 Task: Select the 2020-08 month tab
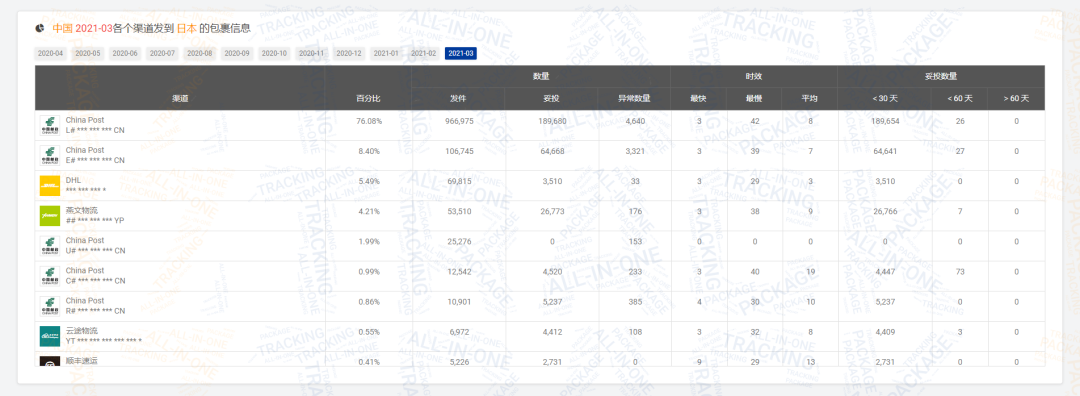[200, 53]
